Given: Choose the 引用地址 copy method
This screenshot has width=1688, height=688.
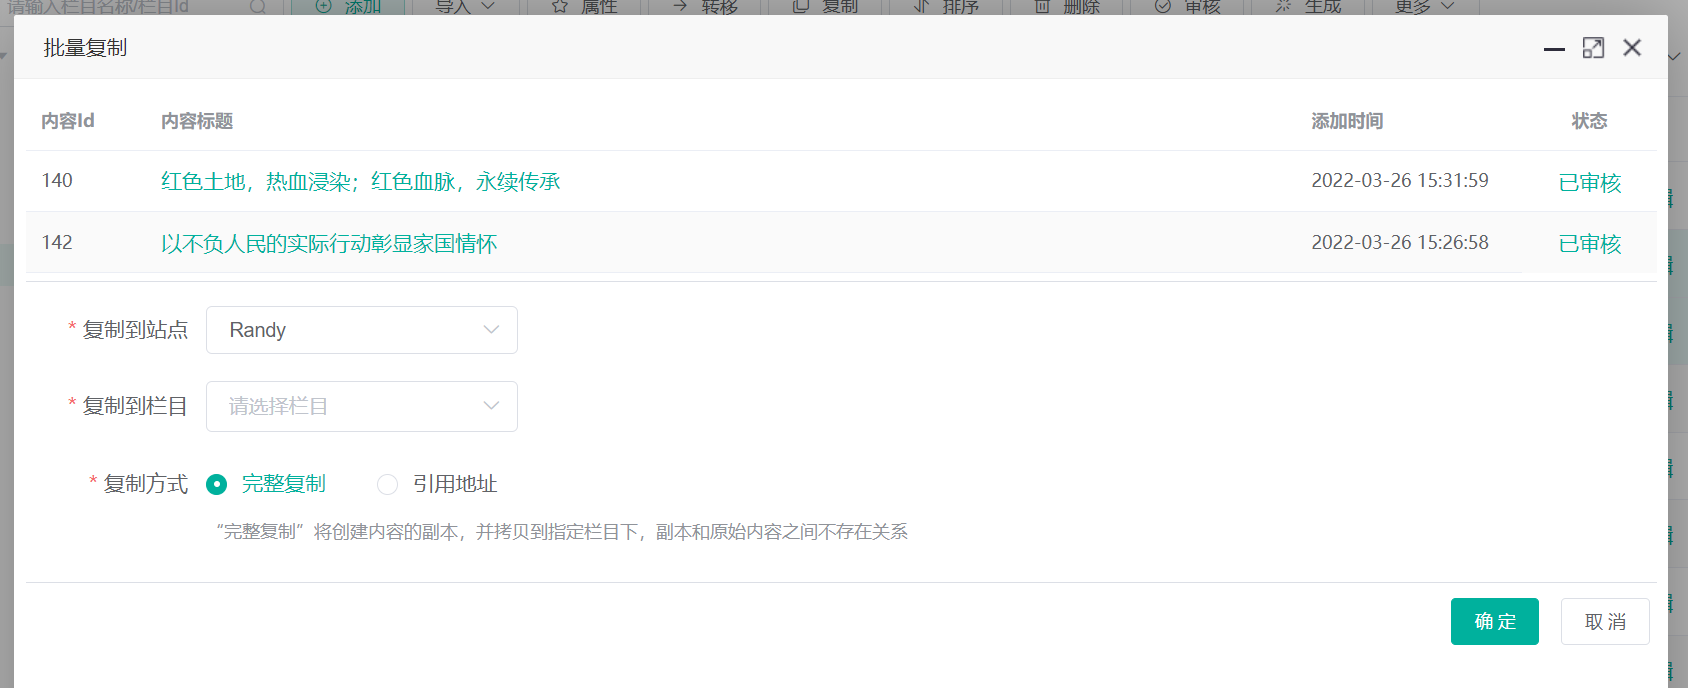Looking at the screenshot, I should click(x=388, y=485).
